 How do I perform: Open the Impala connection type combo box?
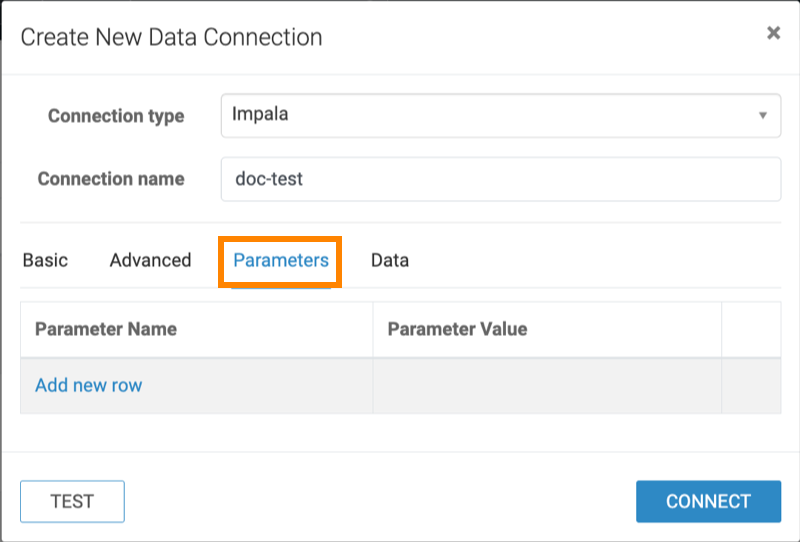(x=501, y=115)
